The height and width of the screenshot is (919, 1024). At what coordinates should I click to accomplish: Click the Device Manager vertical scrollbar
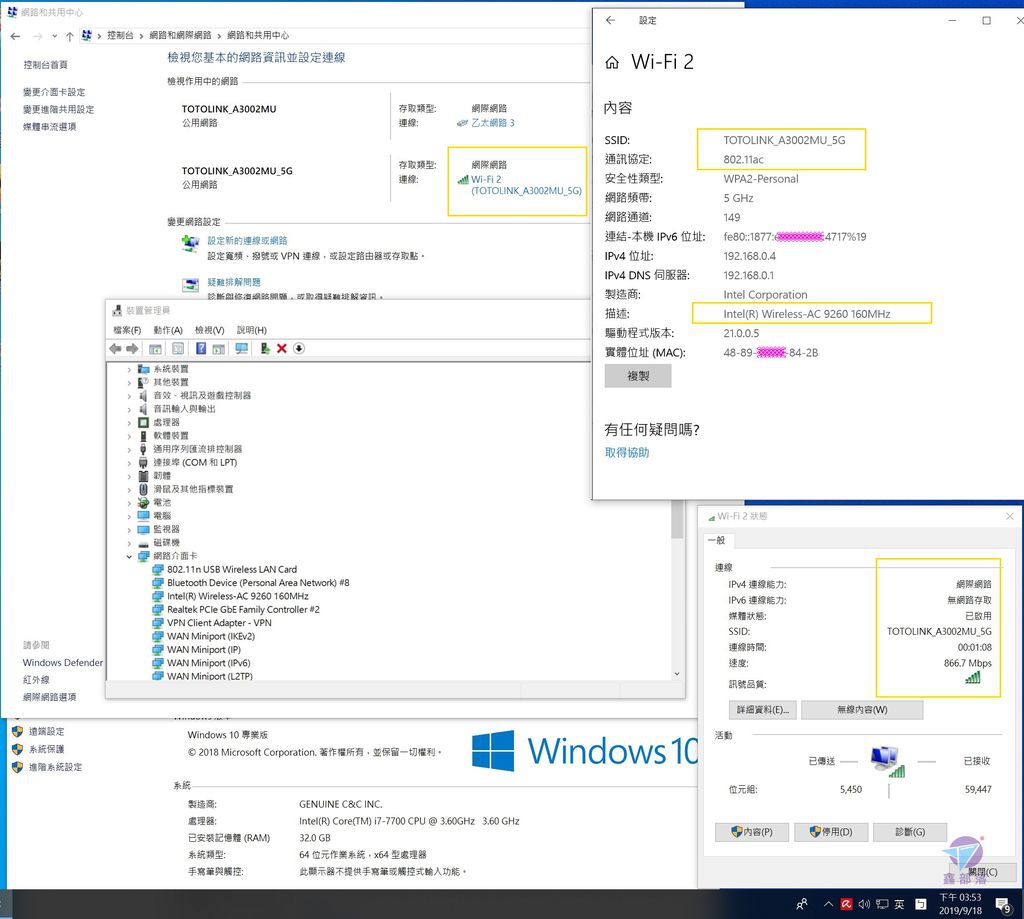(x=677, y=521)
